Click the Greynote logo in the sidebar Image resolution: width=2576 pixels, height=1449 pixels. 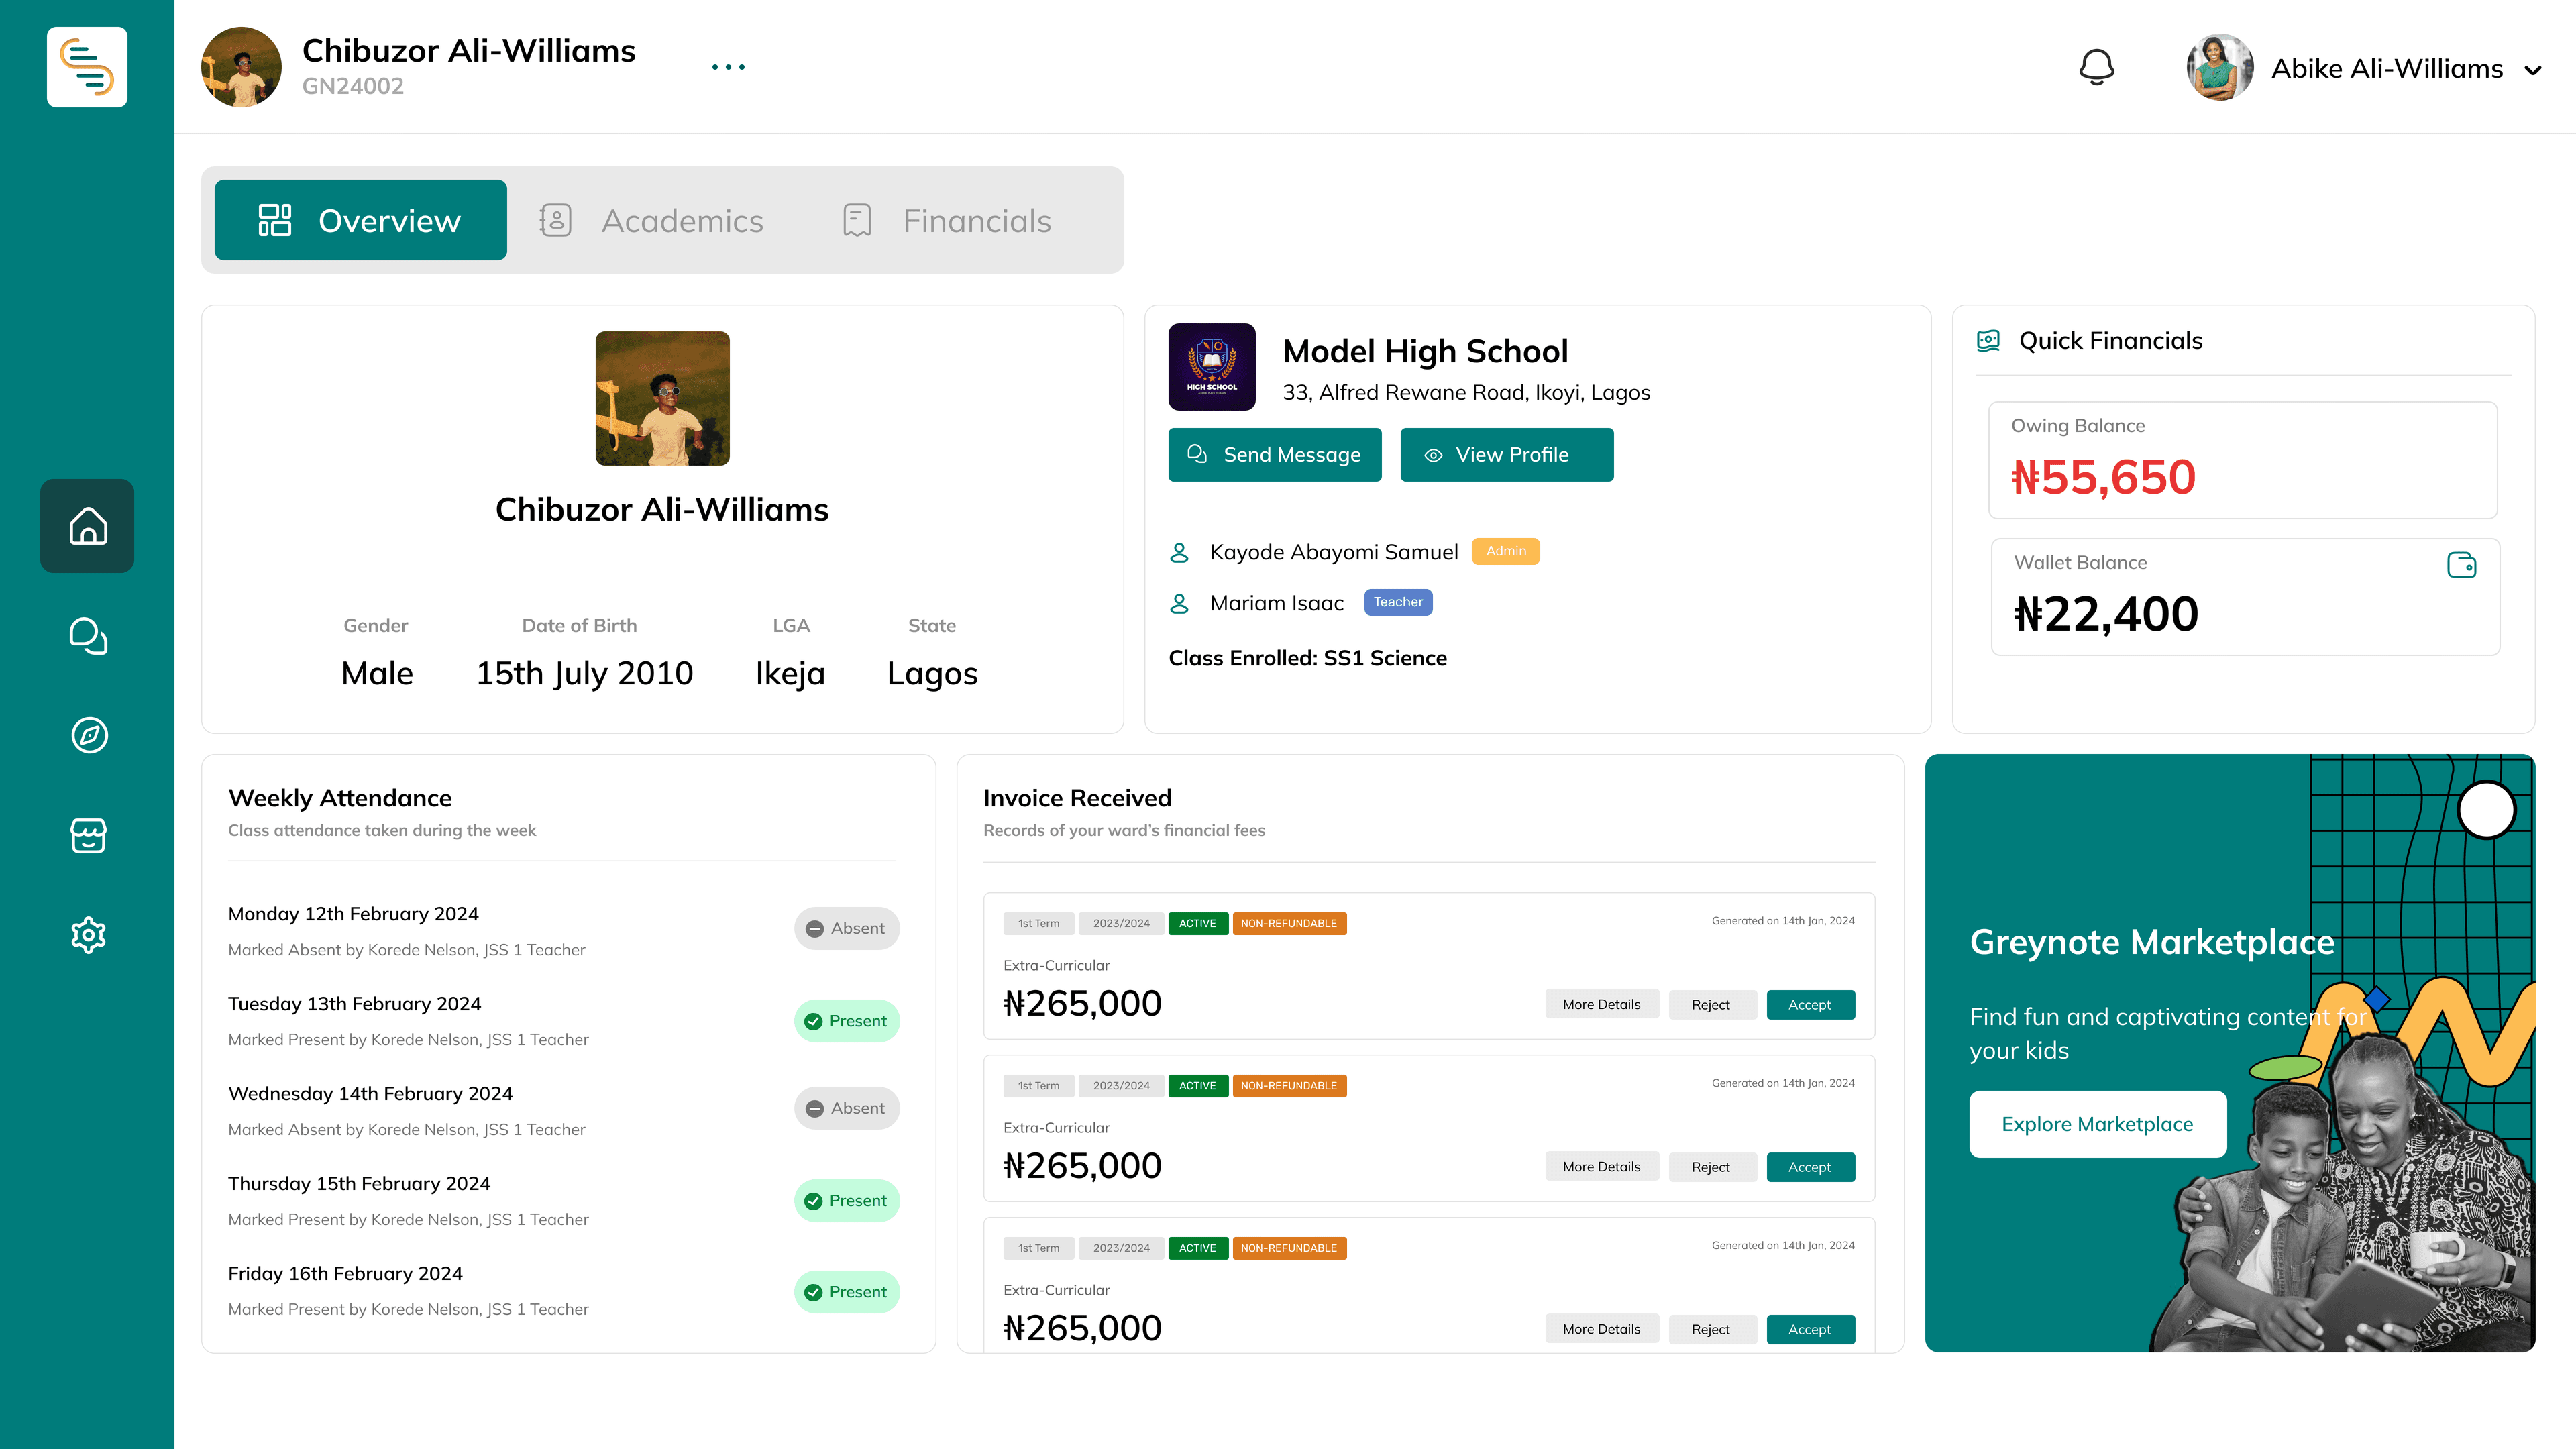pyautogui.click(x=87, y=67)
